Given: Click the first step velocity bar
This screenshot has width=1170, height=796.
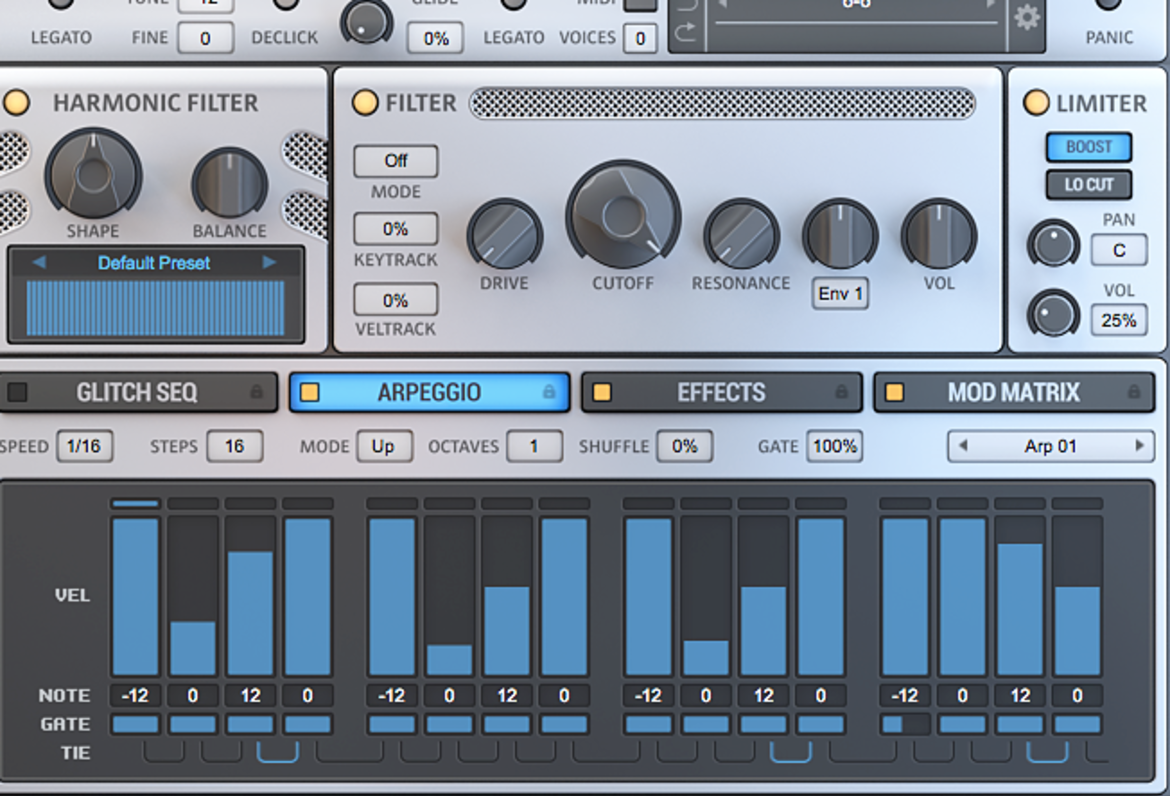Looking at the screenshot, I should pos(135,597).
